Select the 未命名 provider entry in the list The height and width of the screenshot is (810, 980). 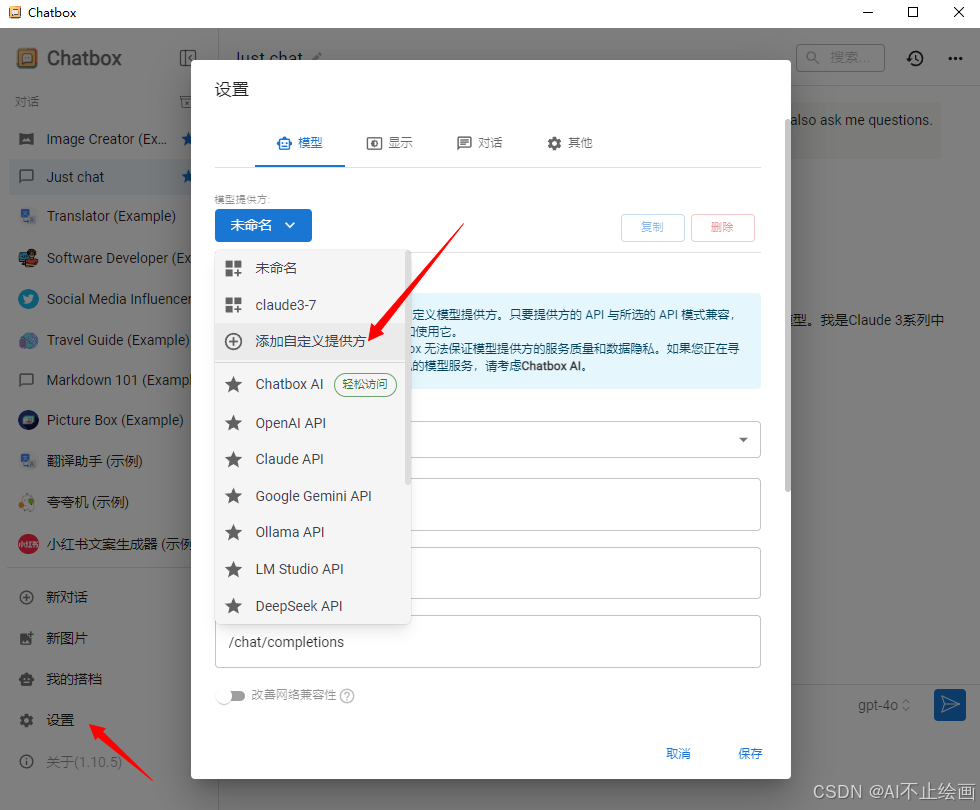(312, 268)
